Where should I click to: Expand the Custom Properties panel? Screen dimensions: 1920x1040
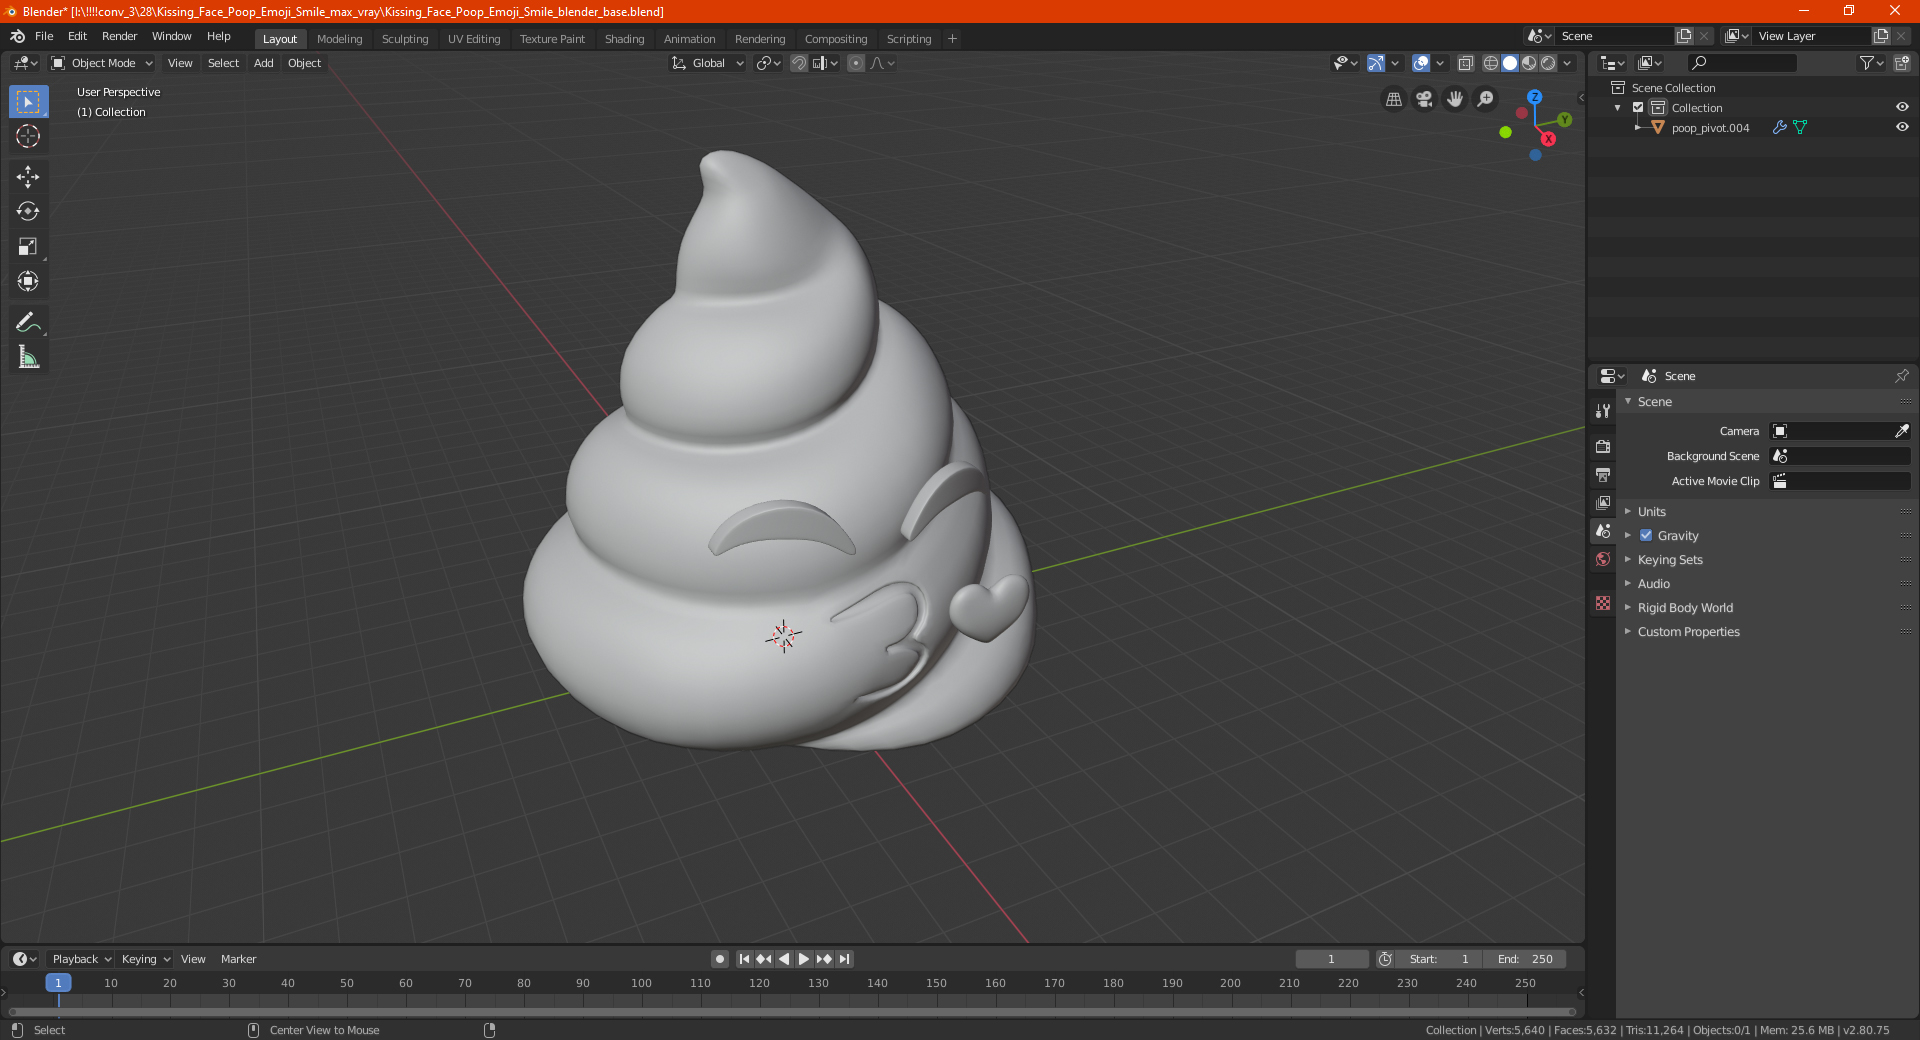pyautogui.click(x=1688, y=632)
